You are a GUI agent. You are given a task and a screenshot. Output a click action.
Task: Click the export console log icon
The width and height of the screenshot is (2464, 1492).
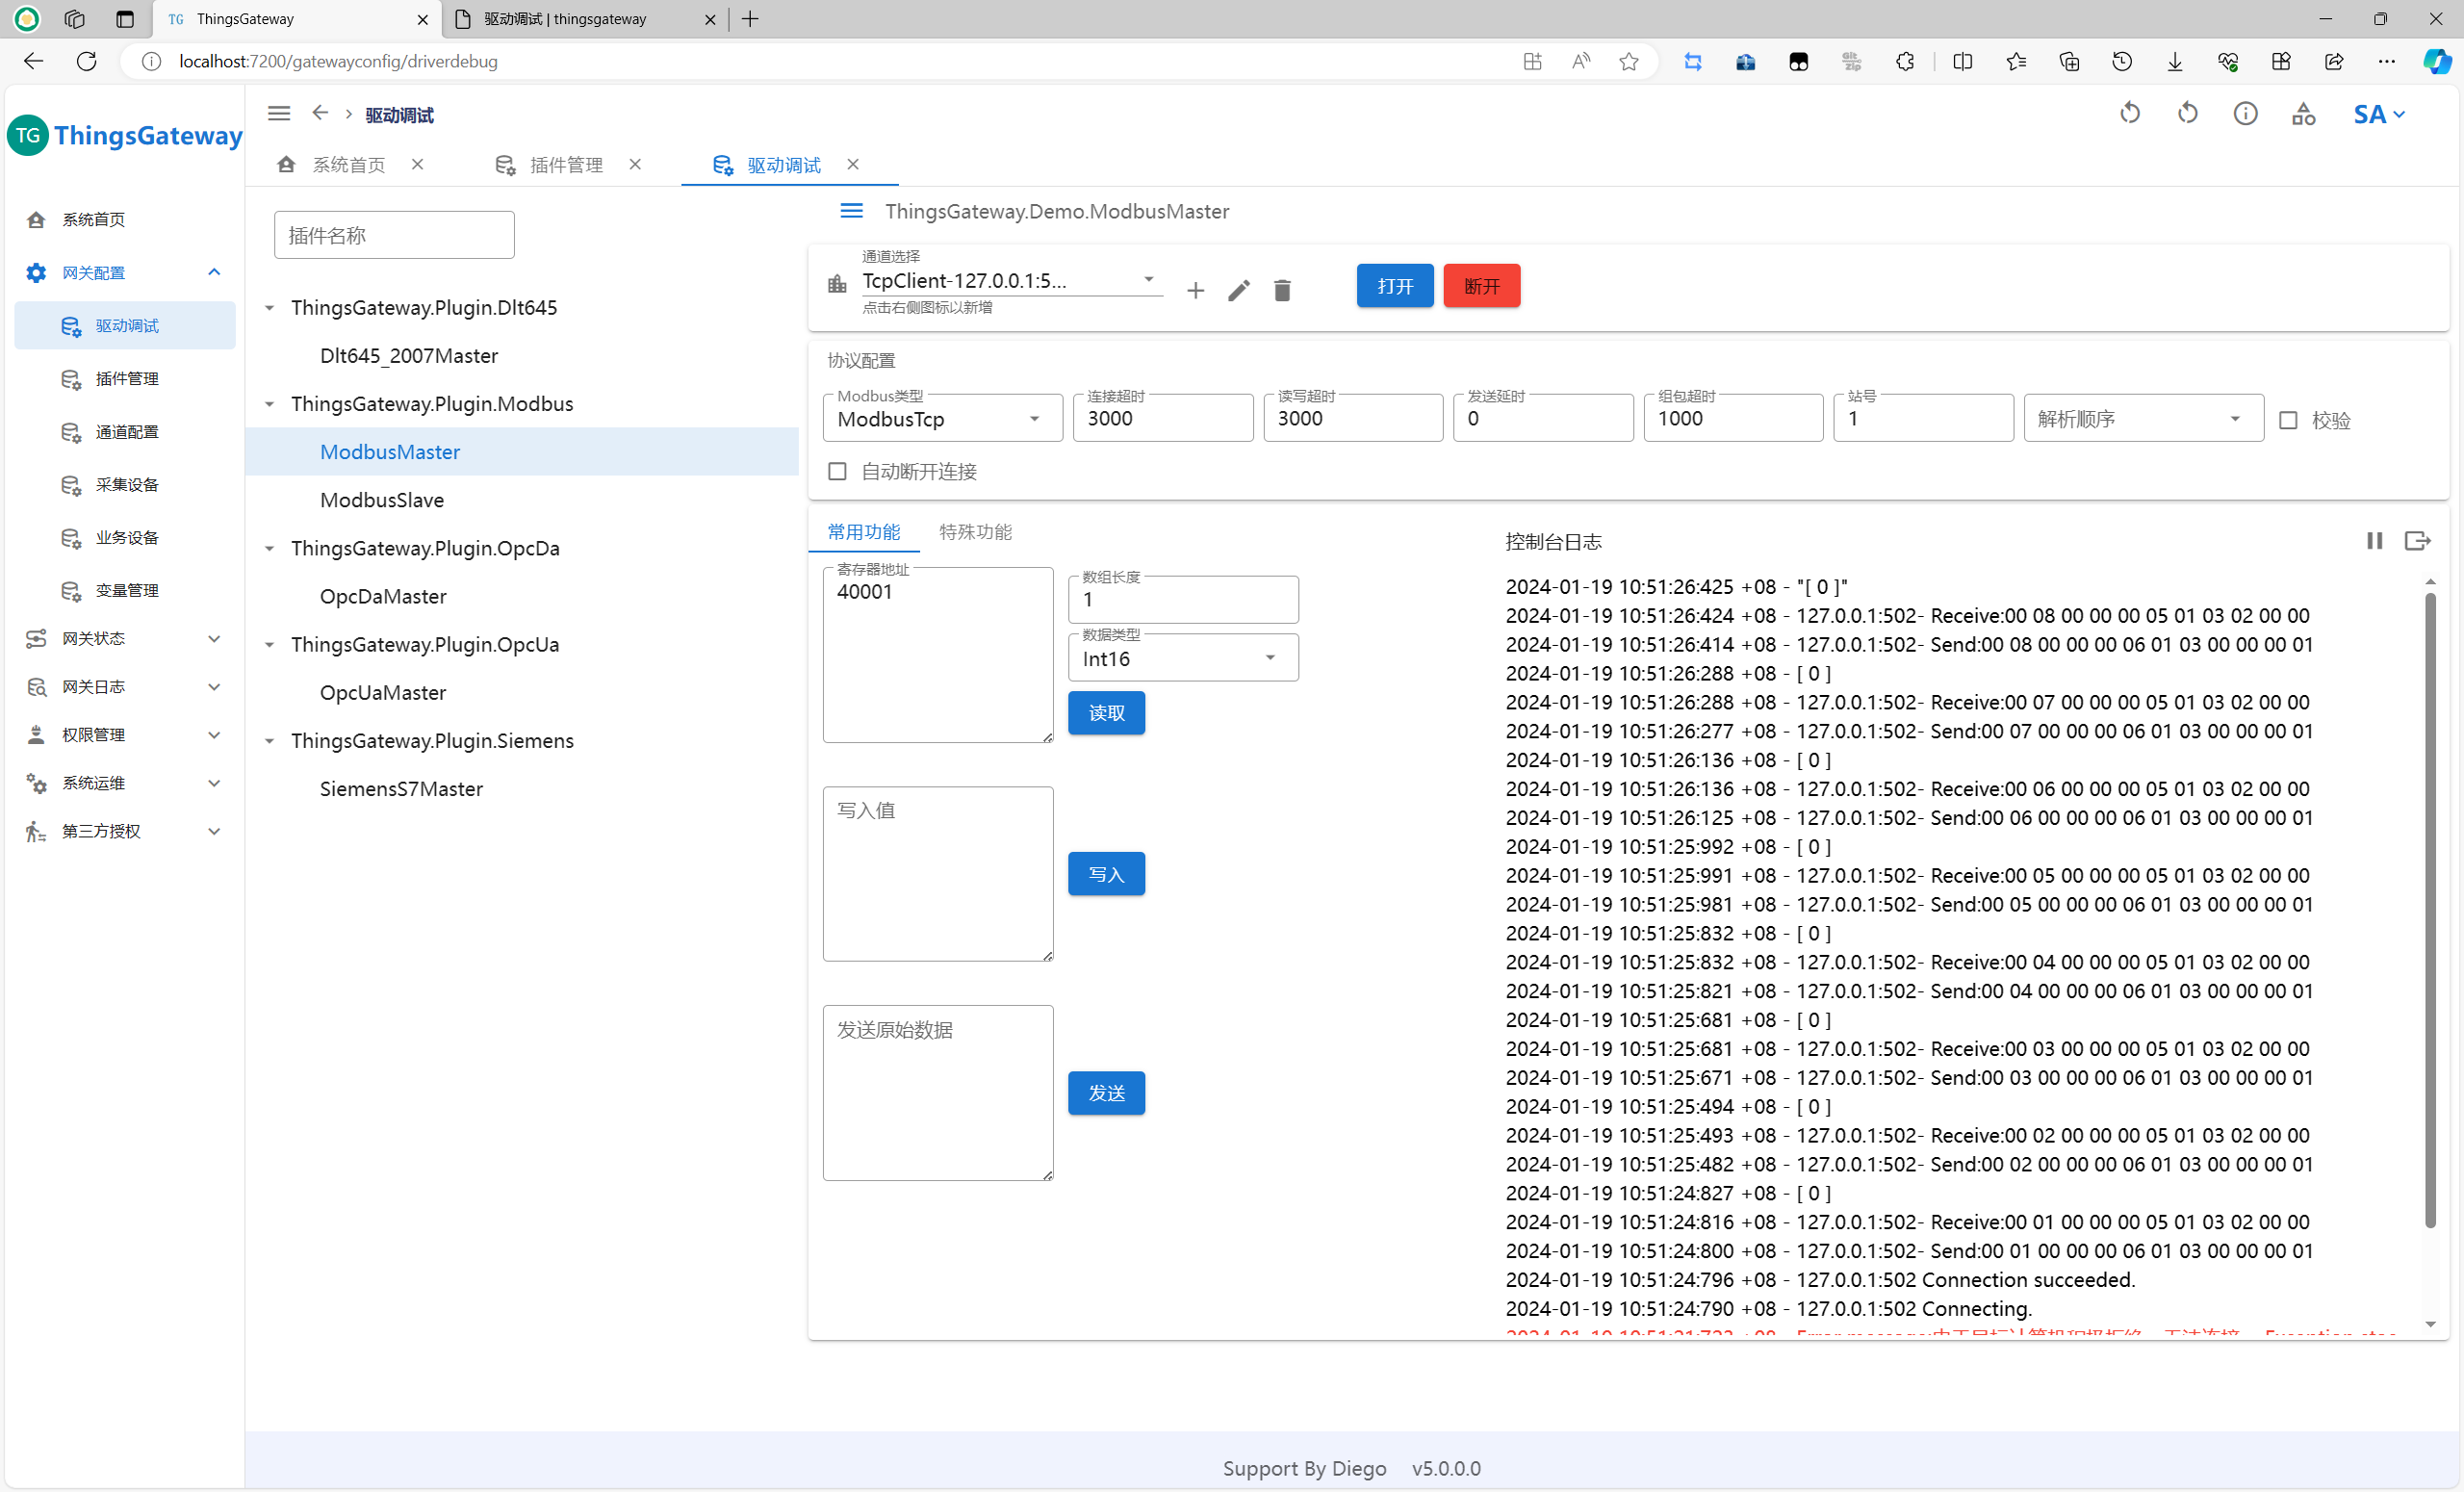click(x=2417, y=541)
